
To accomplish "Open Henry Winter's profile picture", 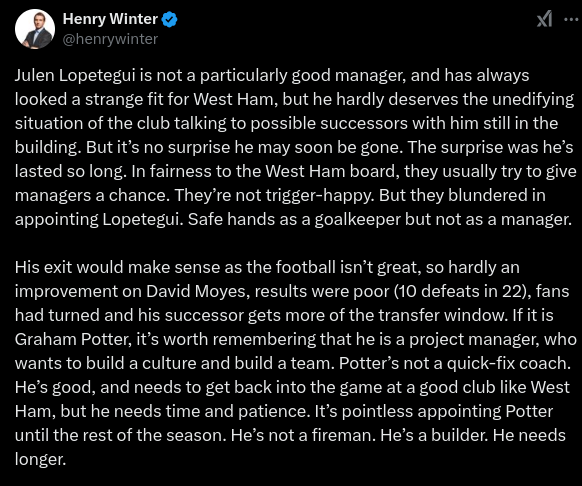I will click(35, 29).
